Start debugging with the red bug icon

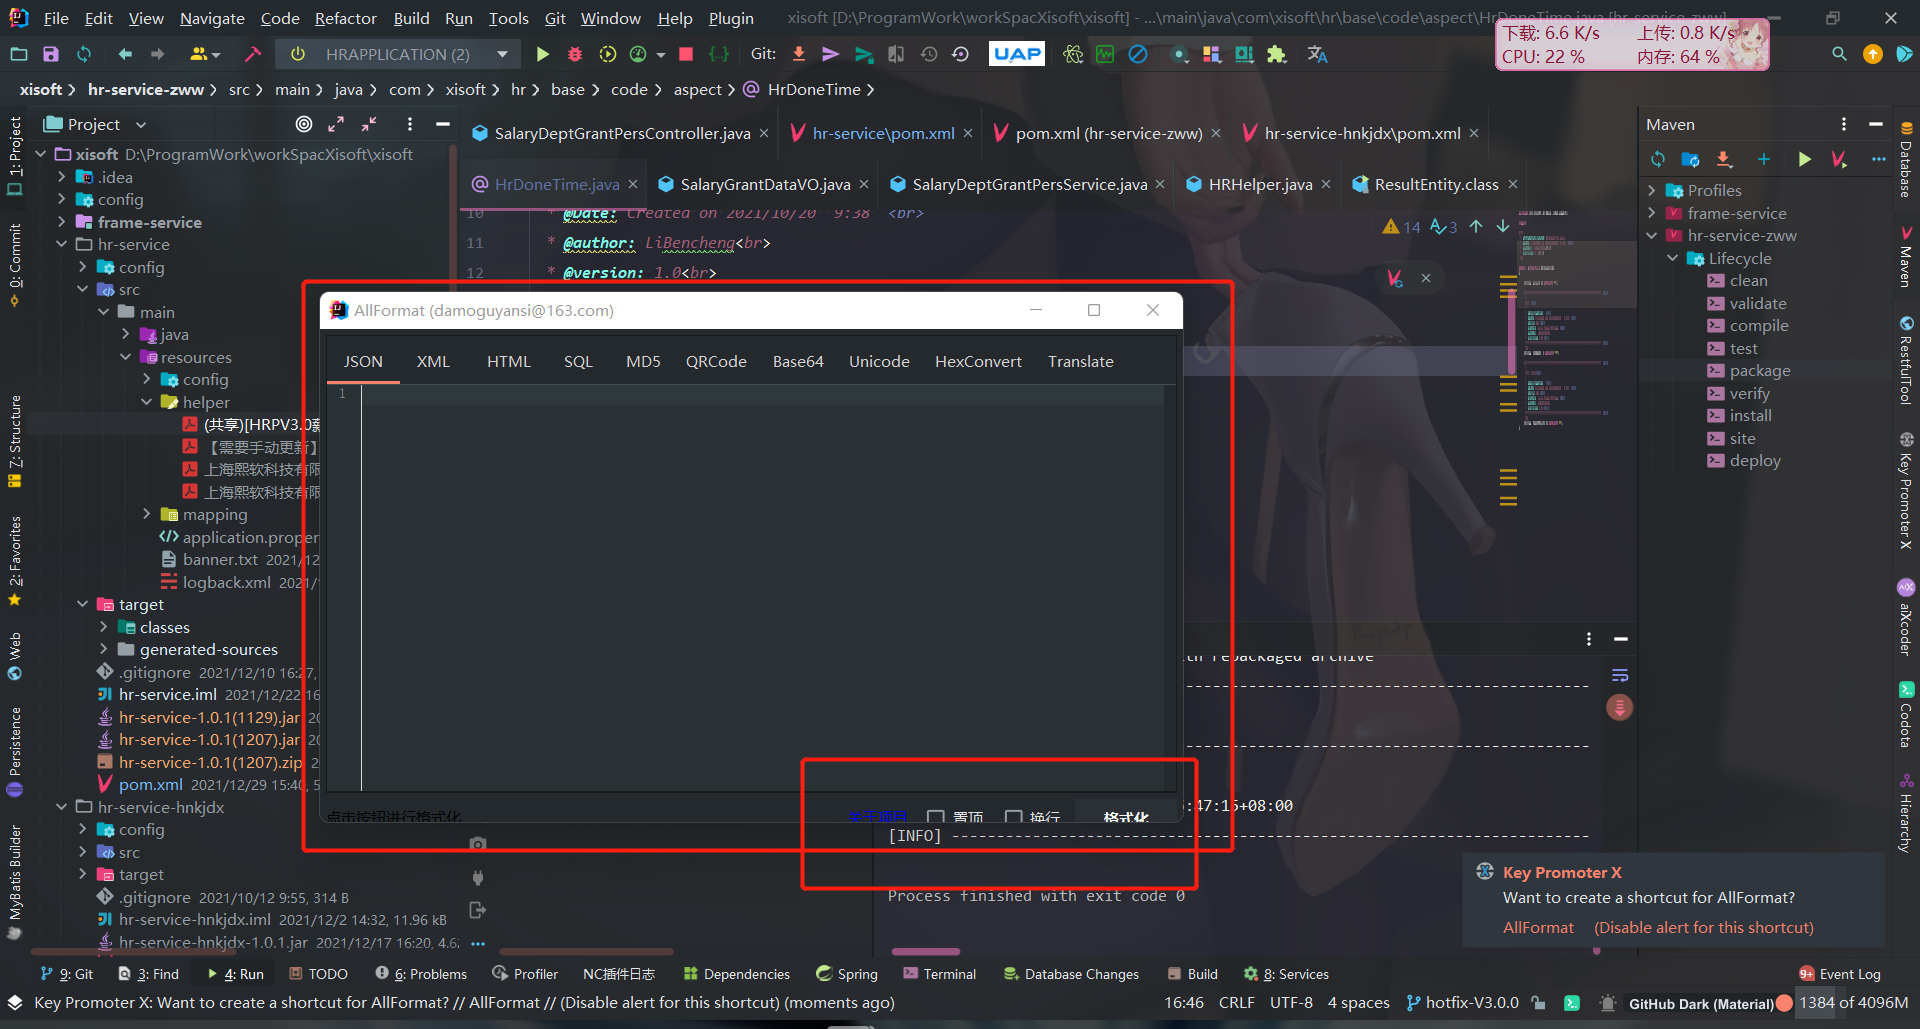pos(575,54)
